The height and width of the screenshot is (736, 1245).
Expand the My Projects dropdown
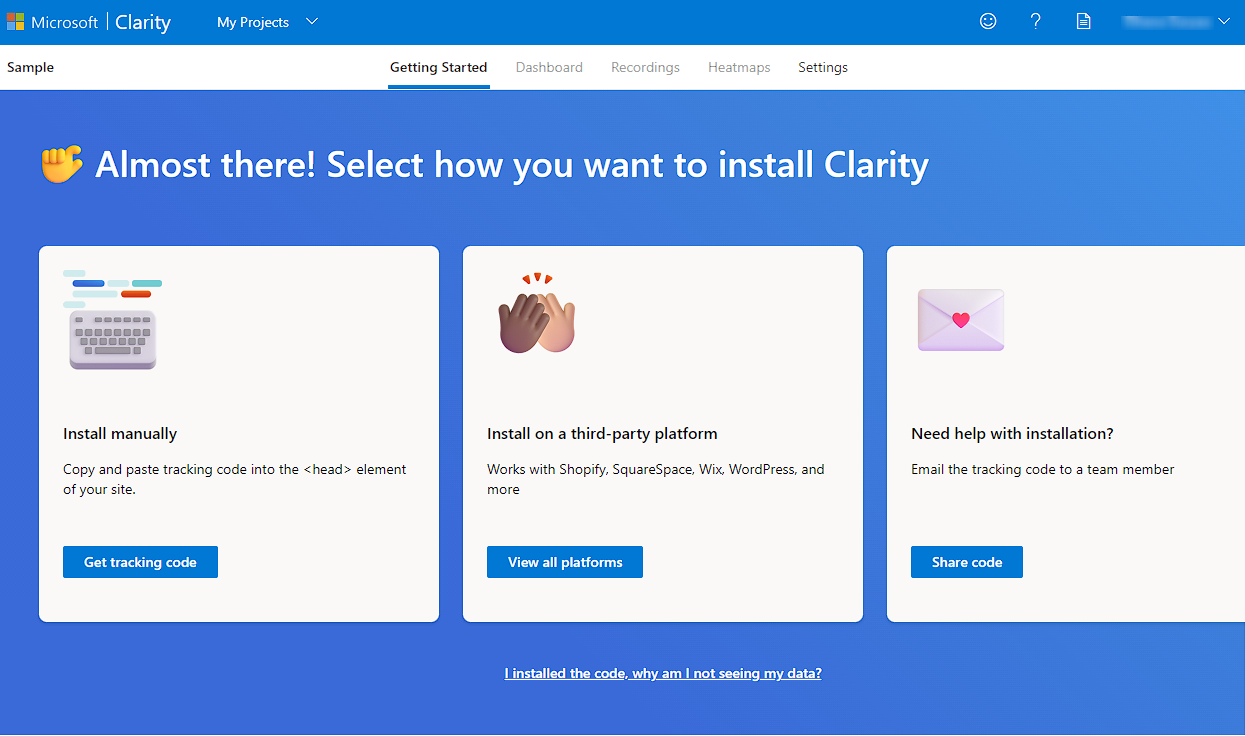(x=267, y=22)
